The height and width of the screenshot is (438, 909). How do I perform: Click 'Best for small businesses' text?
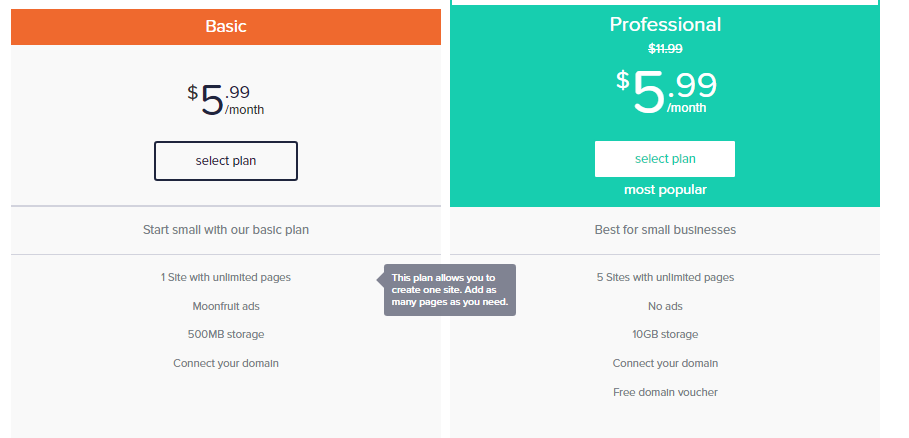click(665, 229)
